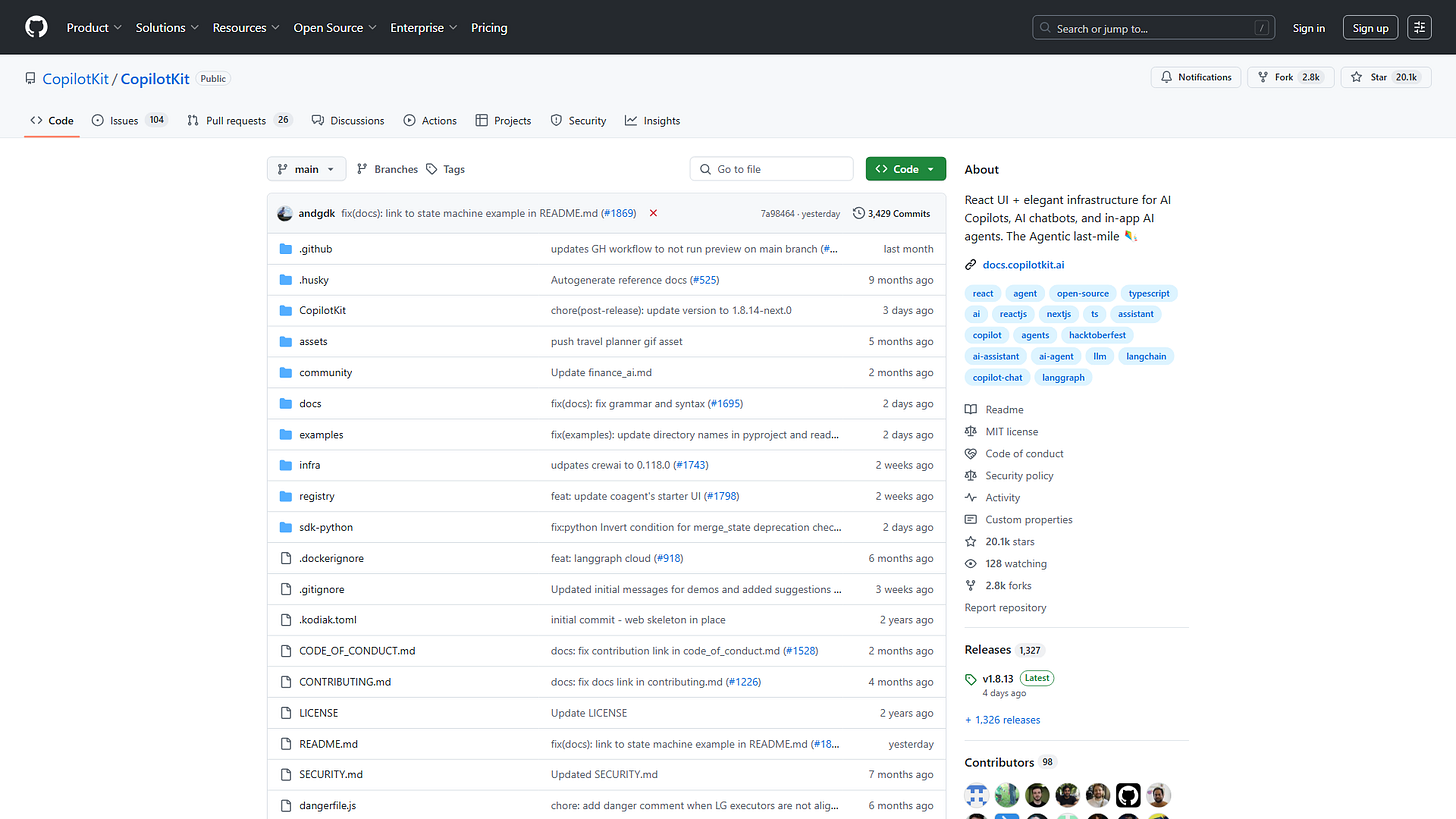The image size is (1456, 819).
Task: Open the dangerfile.js file
Action: tap(327, 806)
